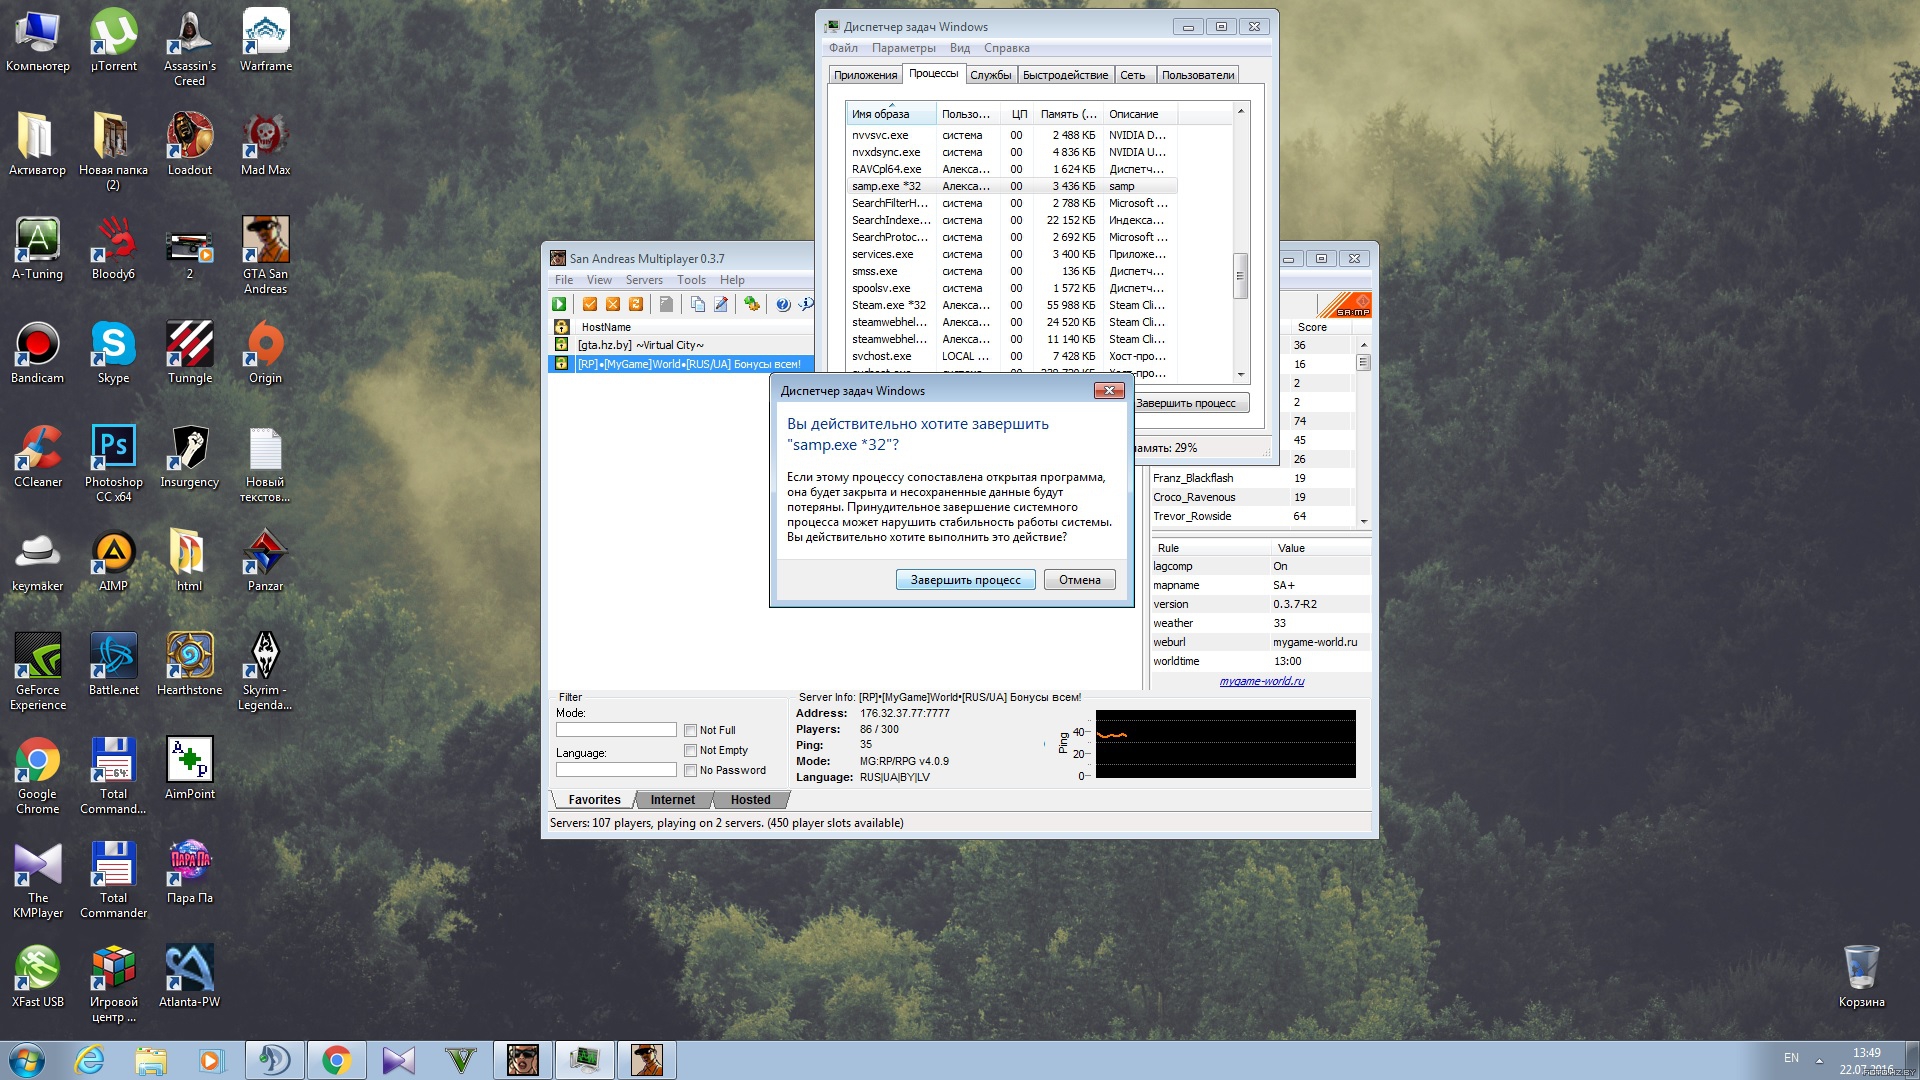The width and height of the screenshot is (1920, 1080).
Task: Show hidden tray icons arrow
Action: click(1819, 1060)
